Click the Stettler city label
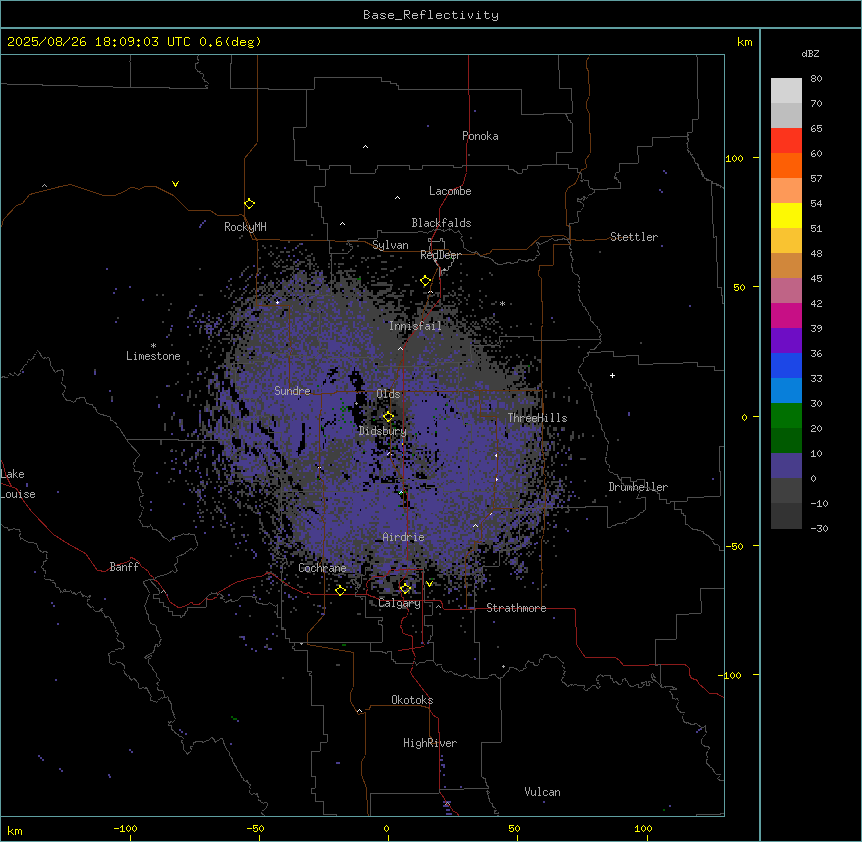This screenshot has height=842, width=862. (x=634, y=237)
